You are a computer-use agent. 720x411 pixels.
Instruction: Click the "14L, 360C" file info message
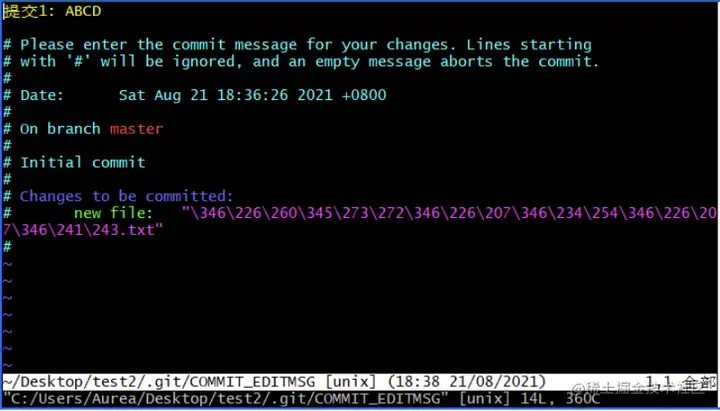(561, 399)
